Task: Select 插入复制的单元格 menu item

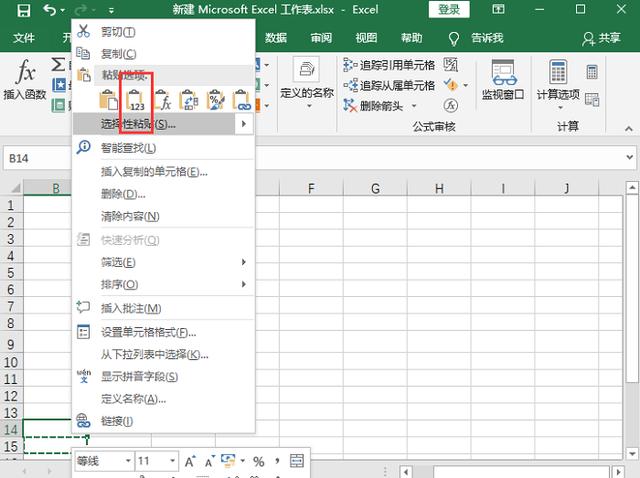Action: coord(162,172)
